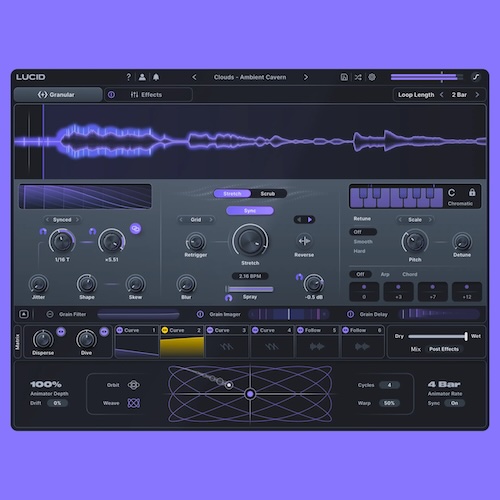Click the arrow left of 2 Bar loop length
Image resolution: width=500 pixels, height=500 pixels.
442,95
